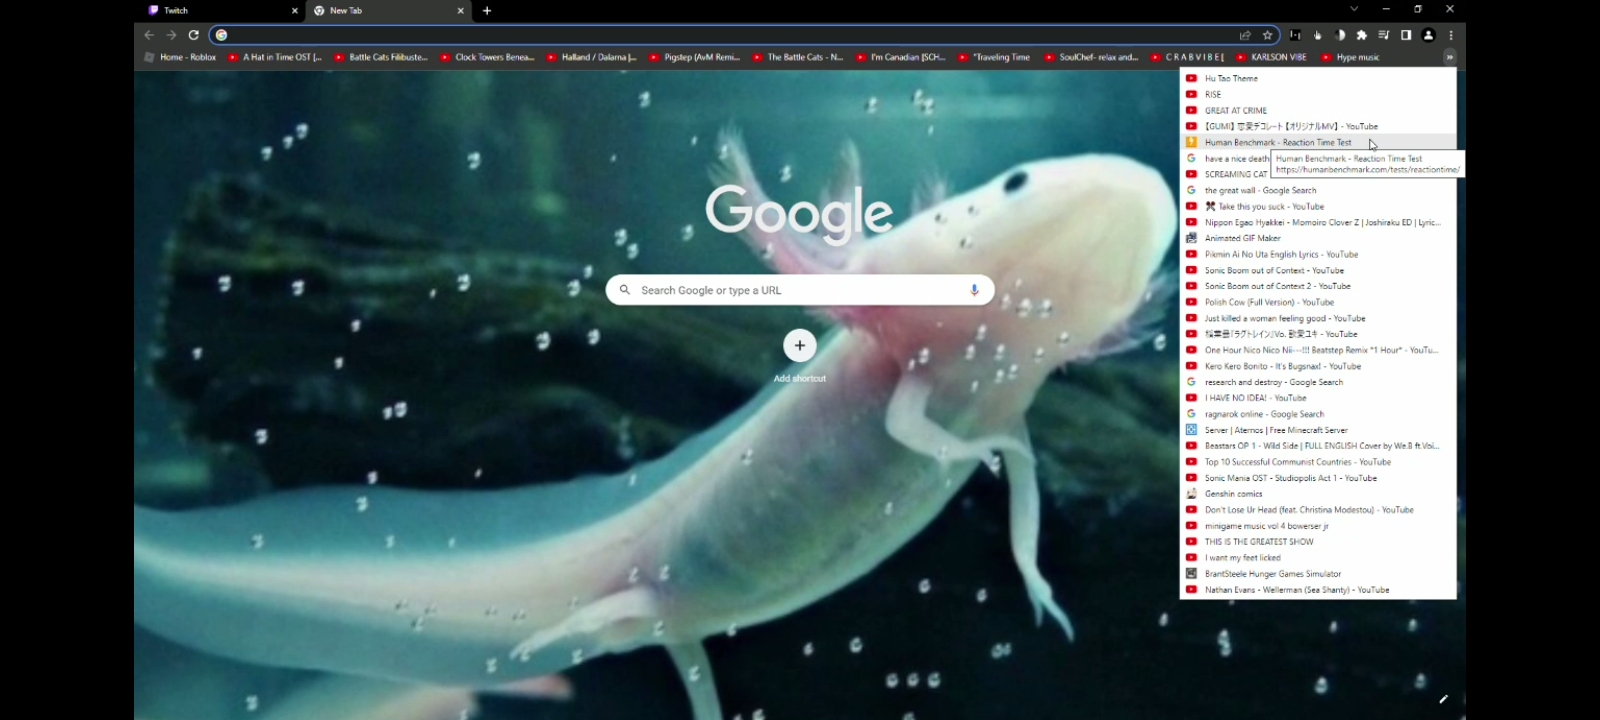Open the tab search dropdown arrow
This screenshot has height=720, width=1600.
pyautogui.click(x=1354, y=9)
